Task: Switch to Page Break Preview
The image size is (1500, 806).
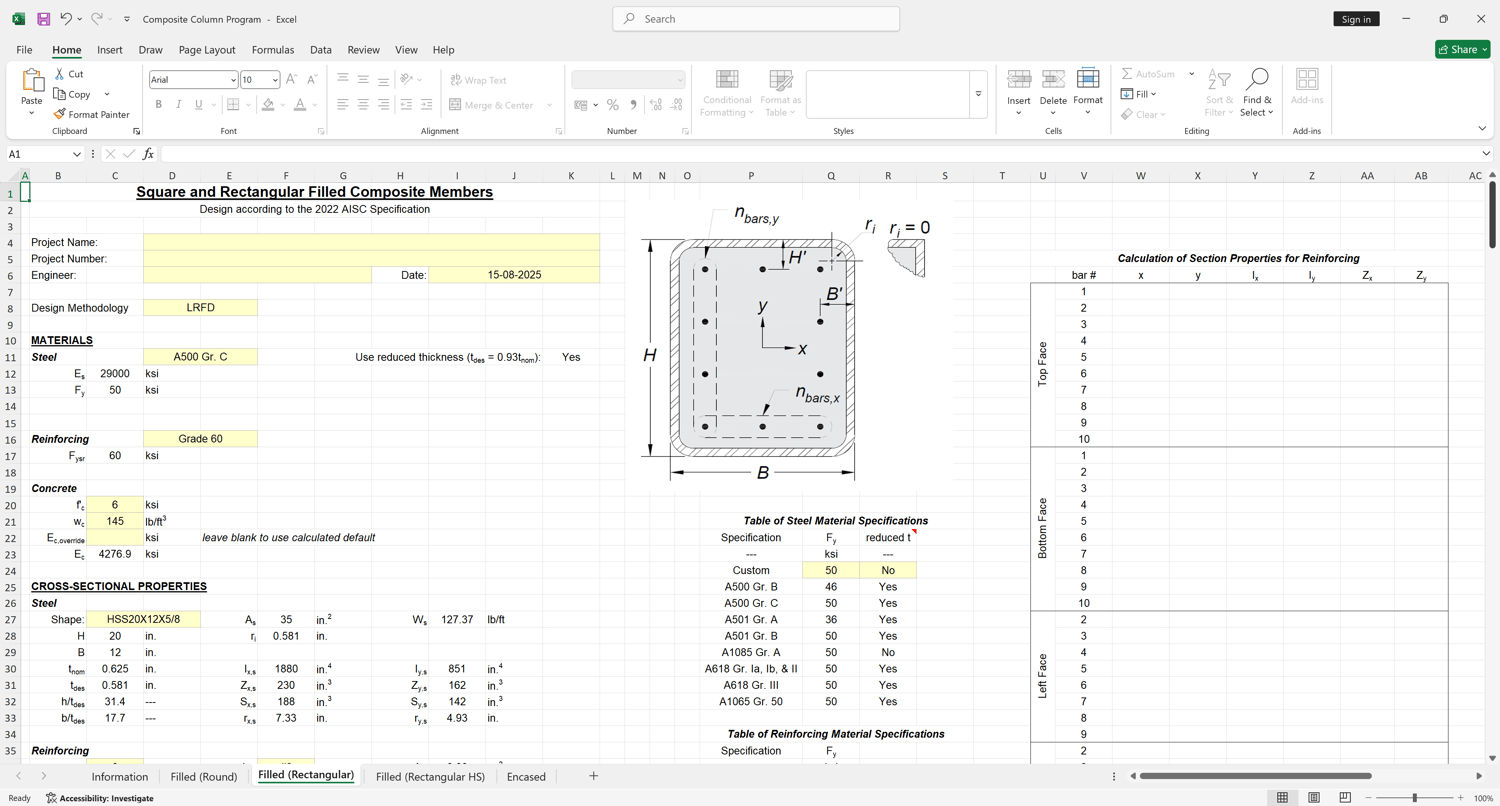Action: [1345, 798]
